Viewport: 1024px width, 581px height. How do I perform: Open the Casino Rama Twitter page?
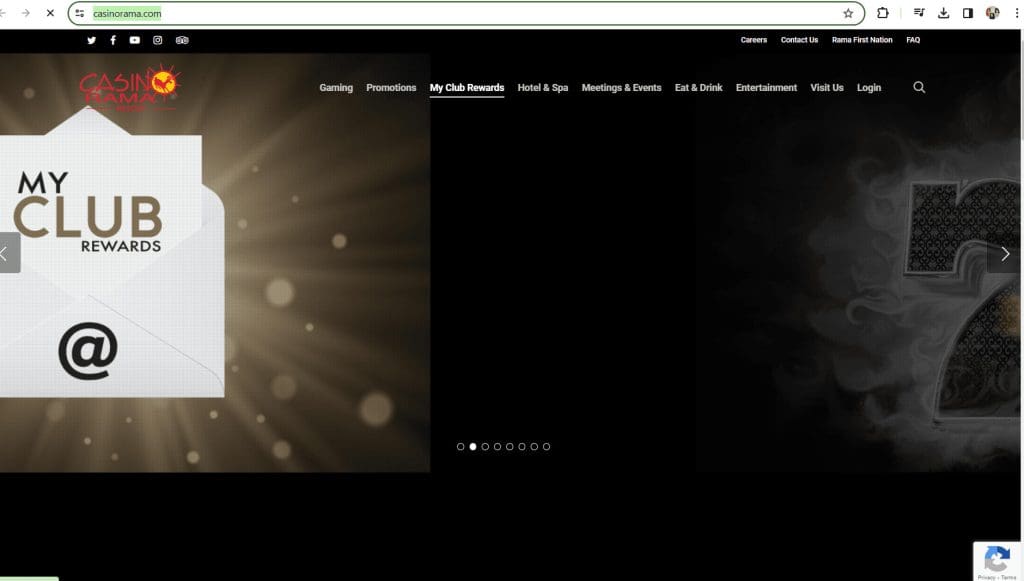click(91, 40)
